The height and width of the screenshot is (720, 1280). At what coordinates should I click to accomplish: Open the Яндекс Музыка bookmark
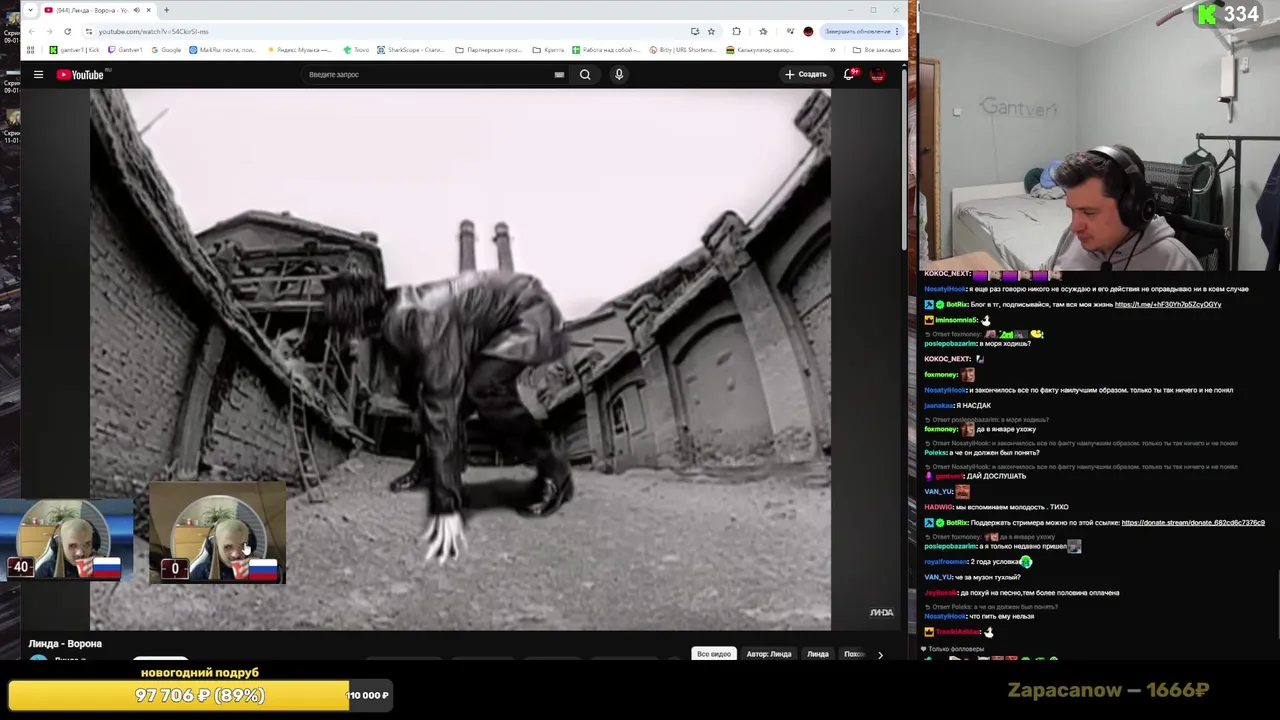[x=300, y=50]
